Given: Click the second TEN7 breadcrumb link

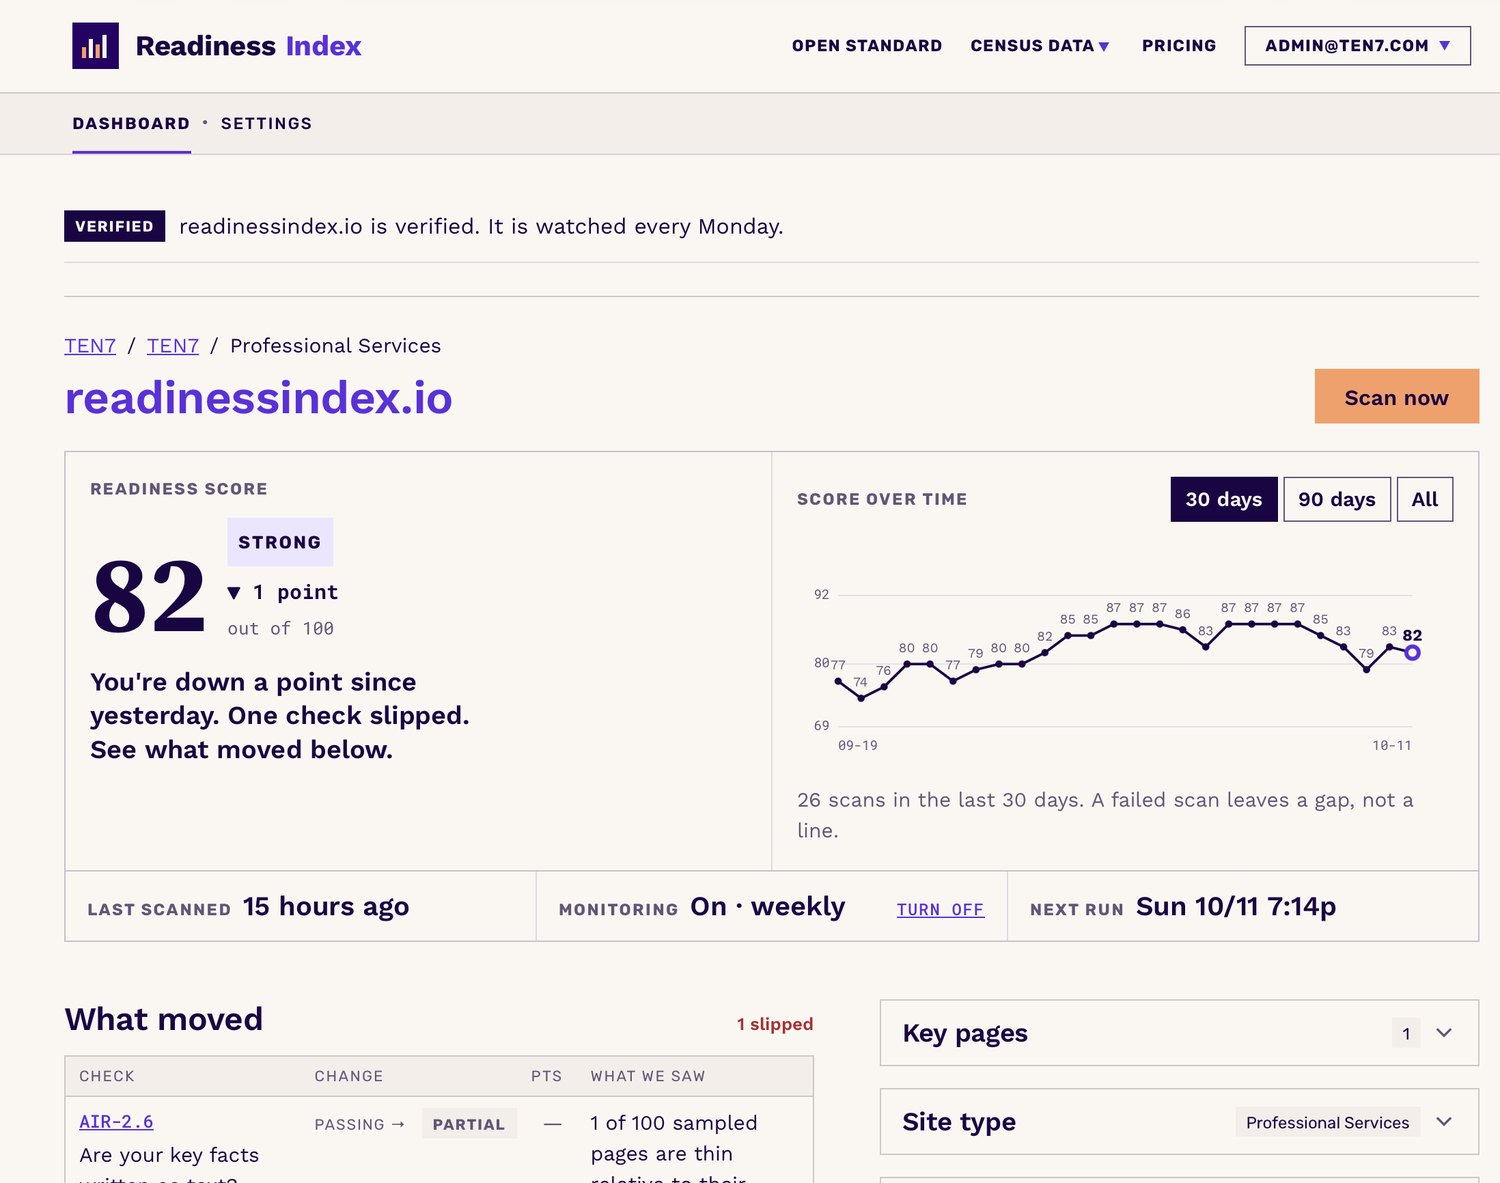Looking at the screenshot, I should [173, 346].
